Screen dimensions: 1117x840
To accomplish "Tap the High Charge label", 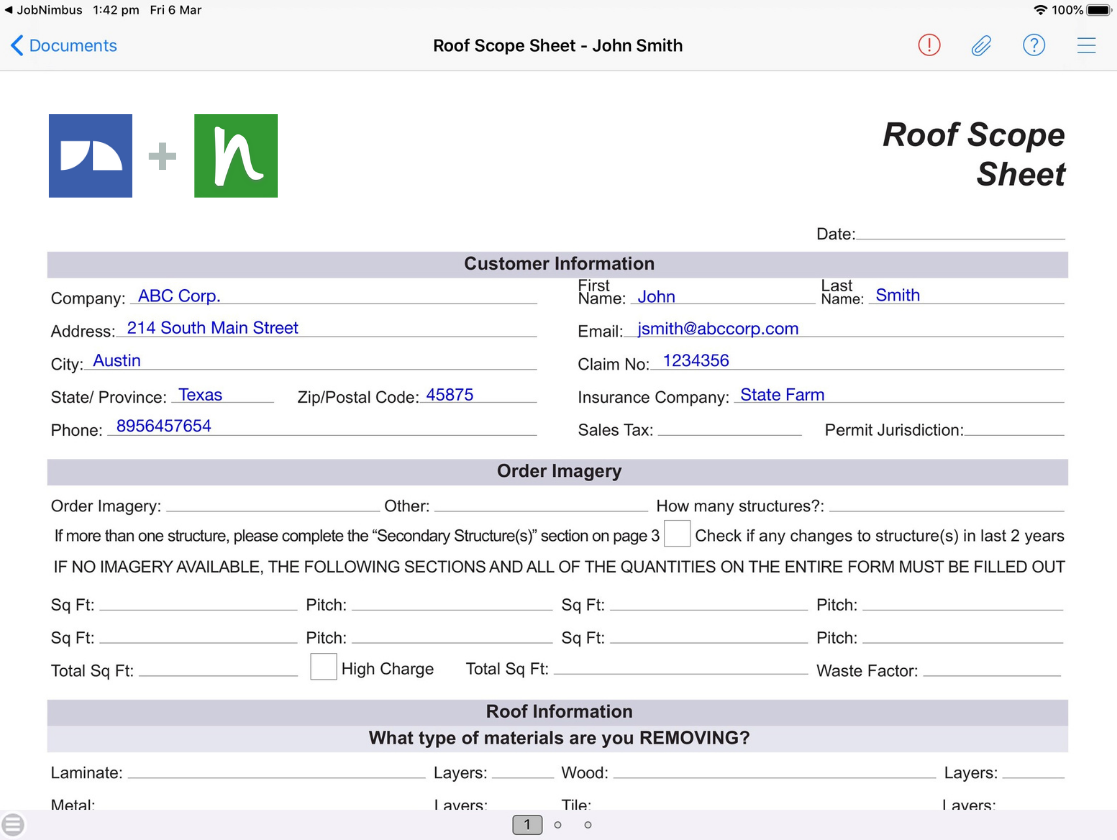I will [x=388, y=668].
